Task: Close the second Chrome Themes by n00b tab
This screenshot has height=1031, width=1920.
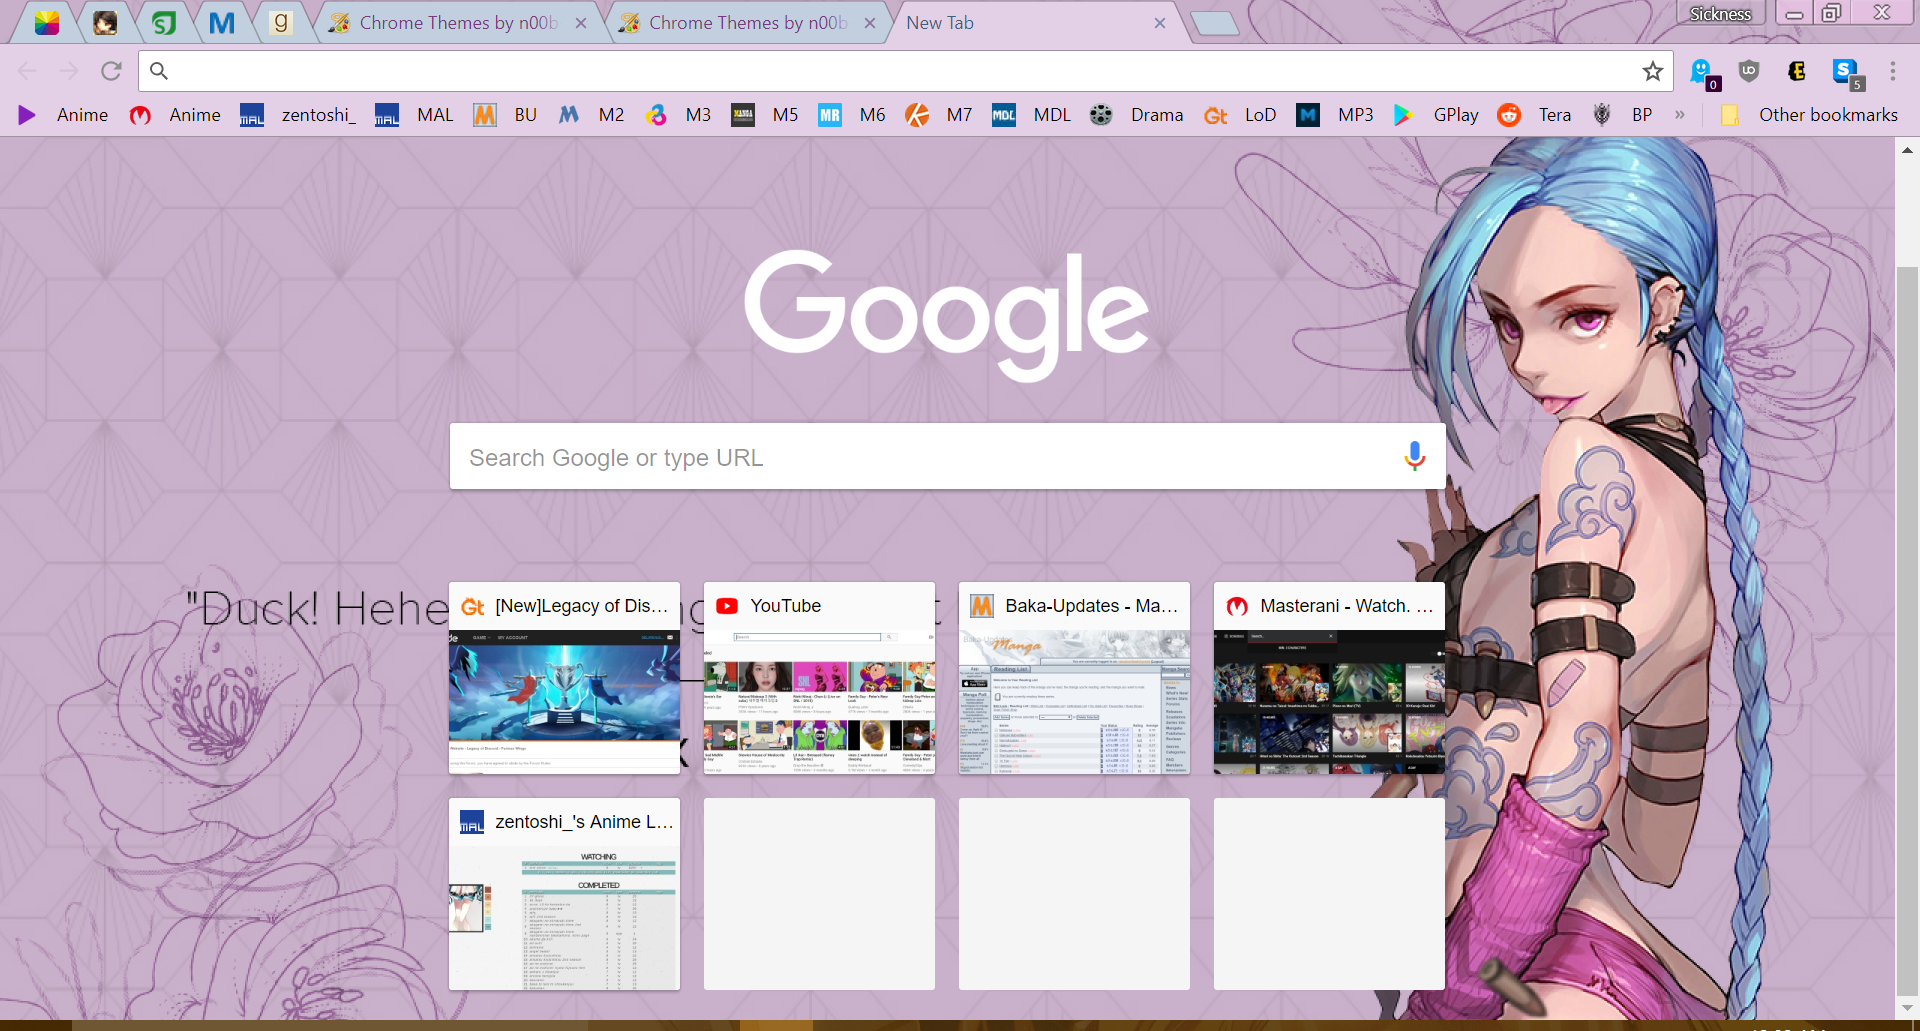Action: coord(870,23)
